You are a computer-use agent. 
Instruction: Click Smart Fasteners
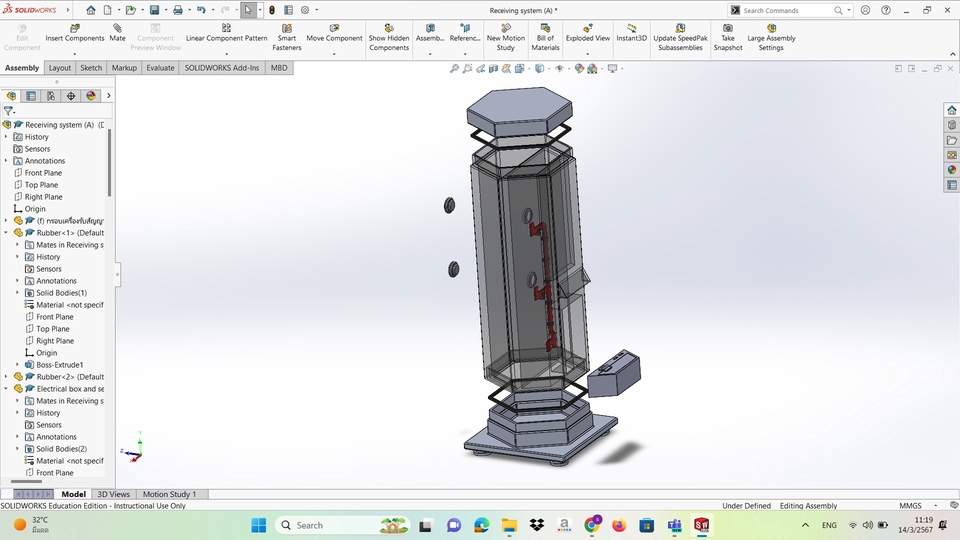287,37
